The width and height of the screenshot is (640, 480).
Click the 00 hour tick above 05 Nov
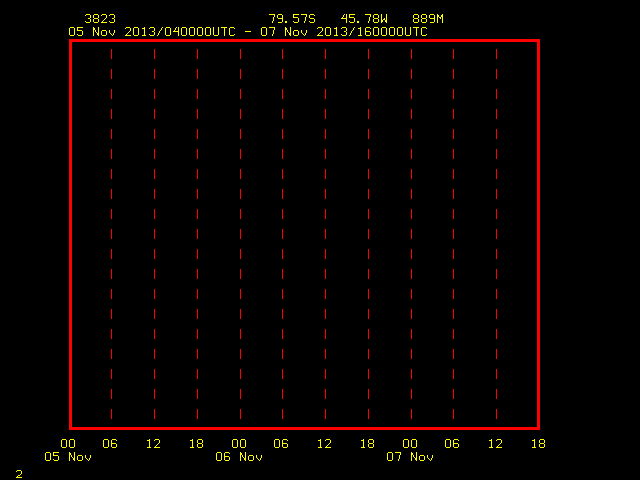[68, 444]
